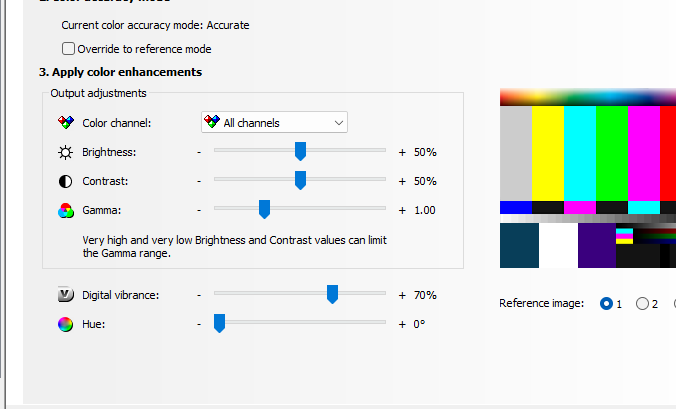Click the Color channel icon
Image resolution: width=676 pixels, height=409 pixels.
[x=66, y=123]
